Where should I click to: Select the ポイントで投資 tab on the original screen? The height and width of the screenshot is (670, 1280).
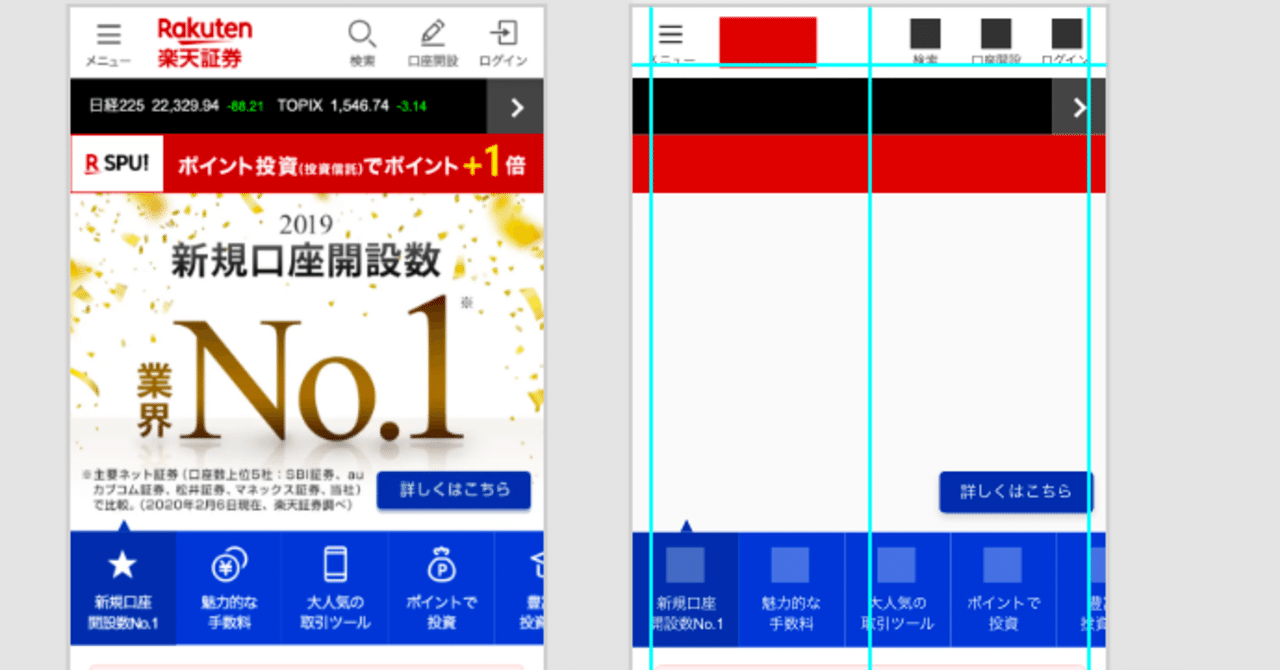click(442, 588)
